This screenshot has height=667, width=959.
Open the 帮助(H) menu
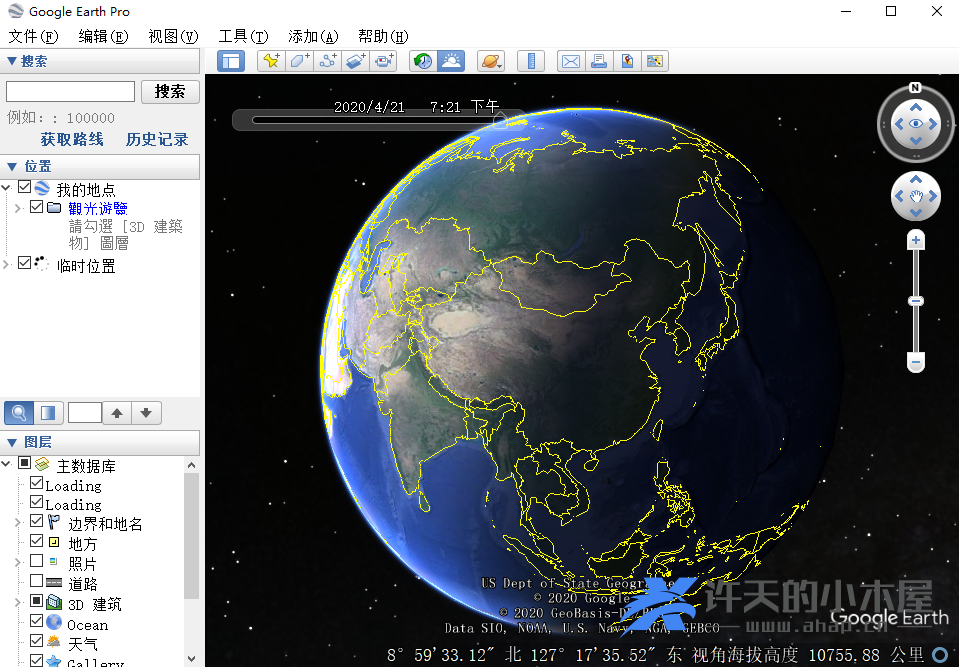(383, 37)
